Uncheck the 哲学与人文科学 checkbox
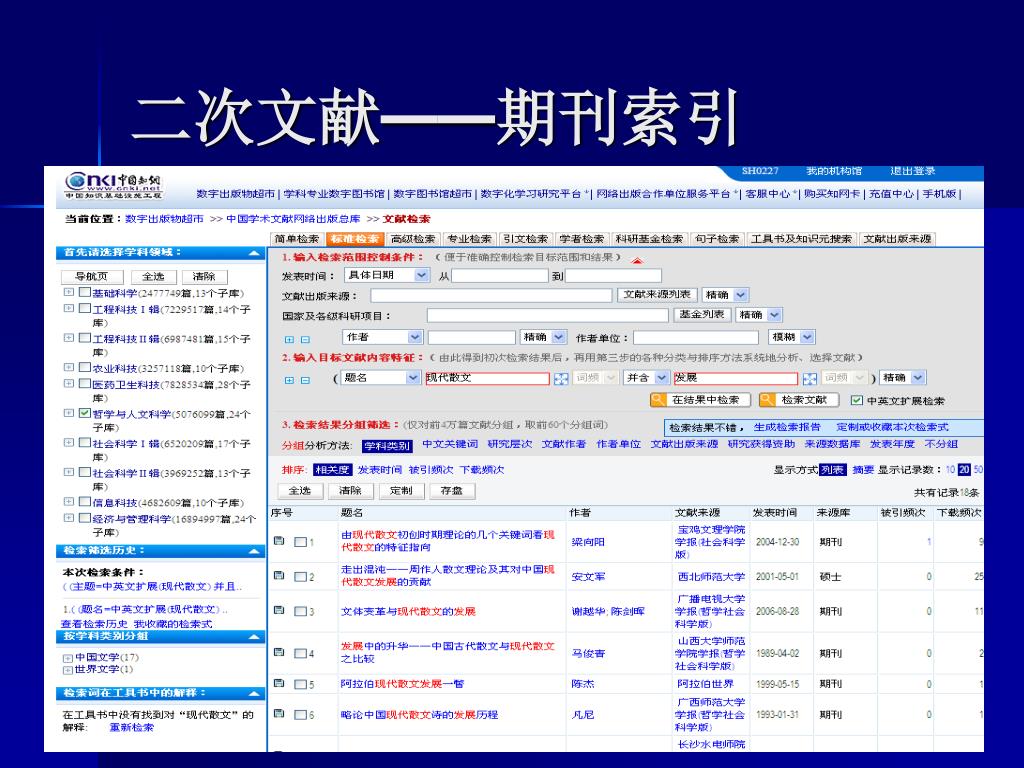Image resolution: width=1024 pixels, height=768 pixels. coord(84,413)
